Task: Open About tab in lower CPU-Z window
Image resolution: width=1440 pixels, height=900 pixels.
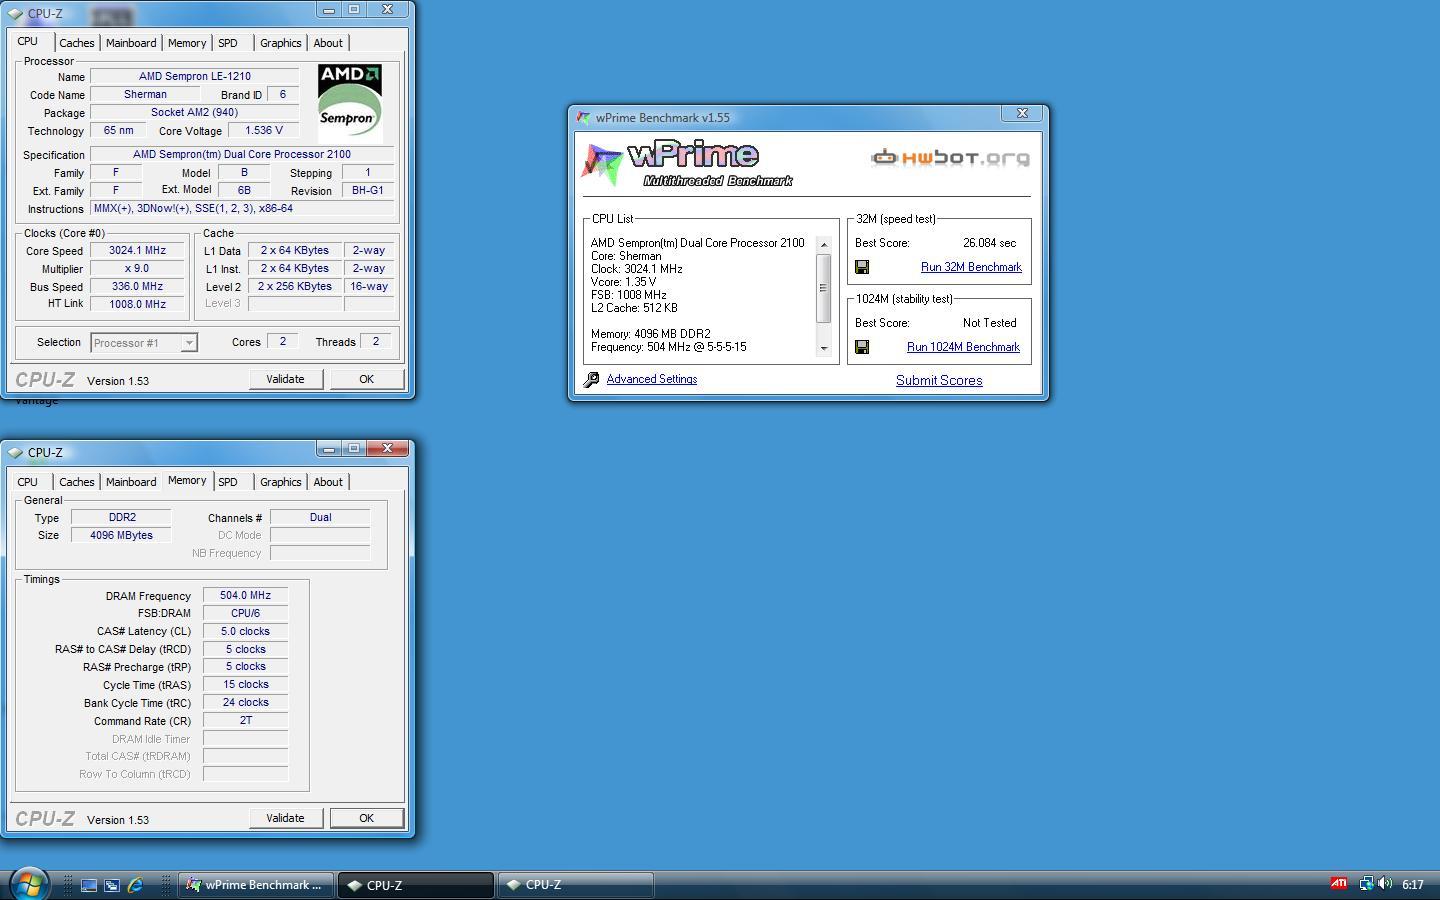Action: (328, 482)
